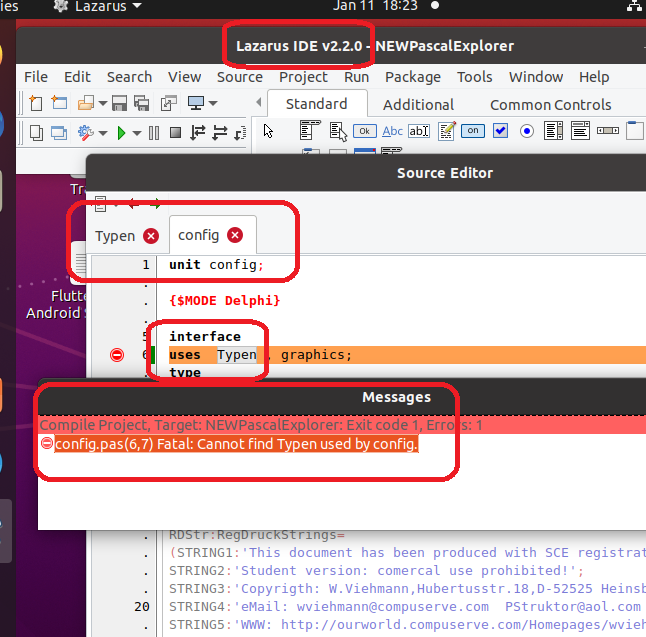Screen dimensions: 646x637
Task: Toggle form/unit view icon
Action: point(169,103)
